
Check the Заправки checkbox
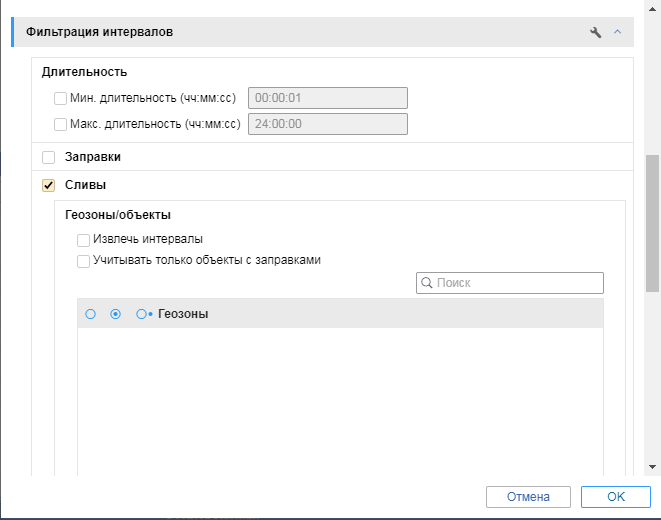point(48,157)
